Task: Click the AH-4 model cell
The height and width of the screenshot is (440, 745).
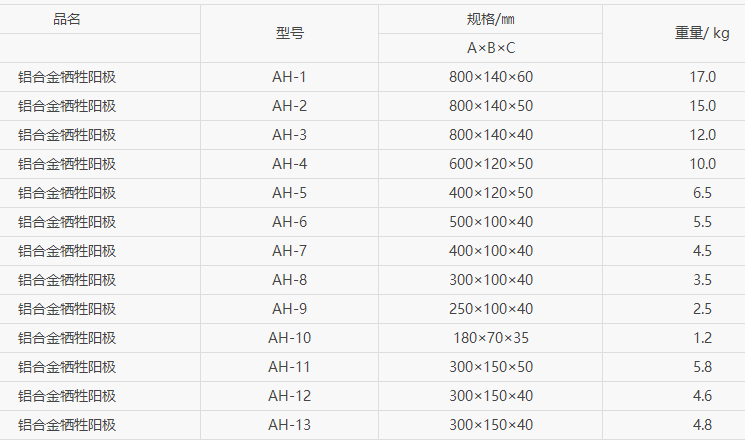Action: tap(290, 164)
